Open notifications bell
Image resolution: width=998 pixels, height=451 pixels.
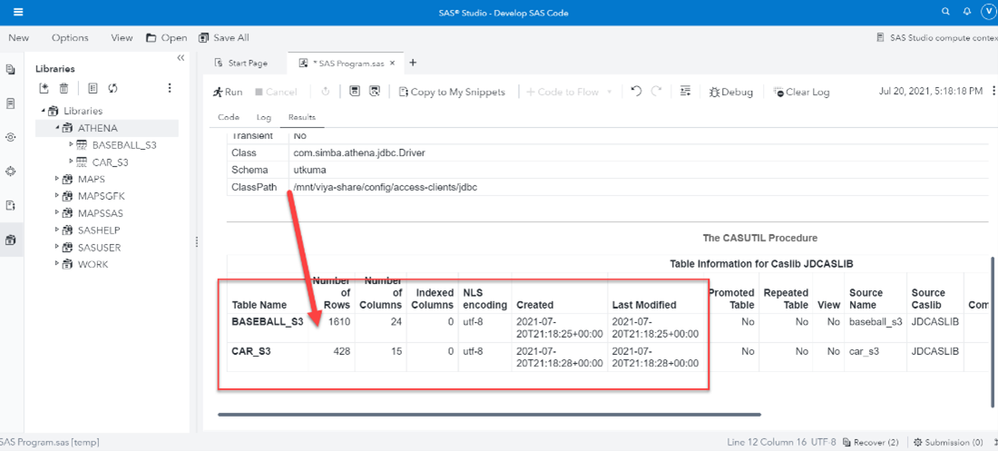point(967,12)
